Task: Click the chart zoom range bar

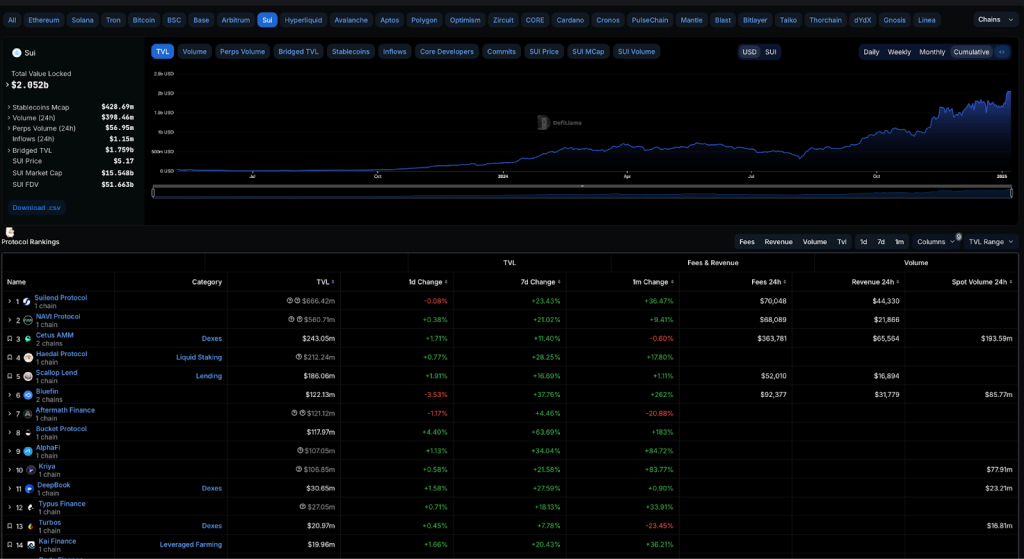Action: 583,192
